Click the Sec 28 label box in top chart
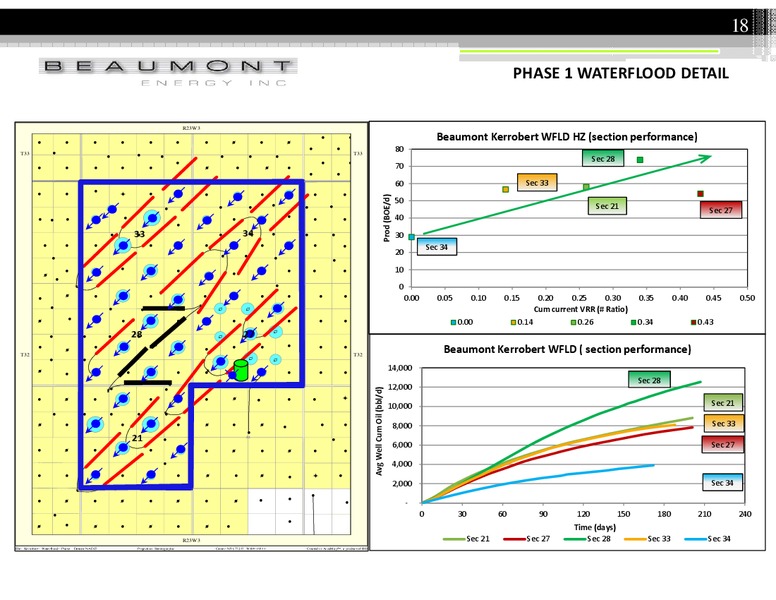The width and height of the screenshot is (776, 600). [603, 158]
